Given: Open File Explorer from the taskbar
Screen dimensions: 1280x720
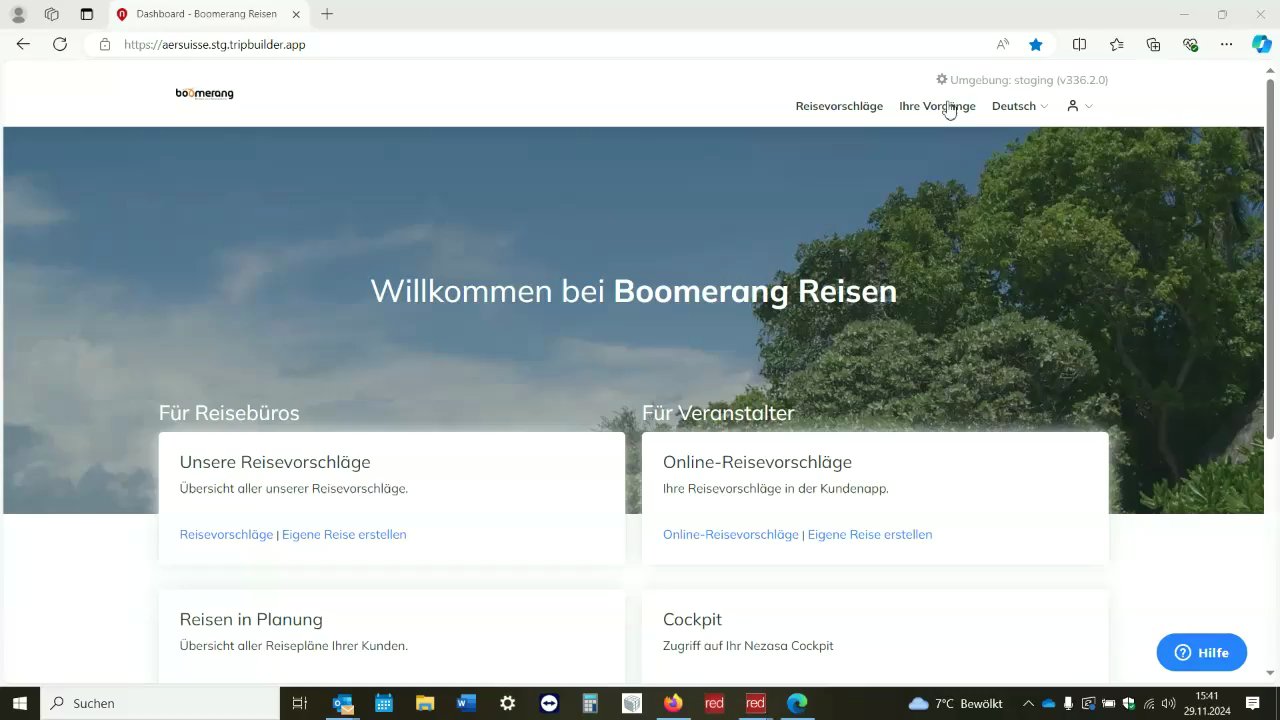Looking at the screenshot, I should [x=425, y=703].
